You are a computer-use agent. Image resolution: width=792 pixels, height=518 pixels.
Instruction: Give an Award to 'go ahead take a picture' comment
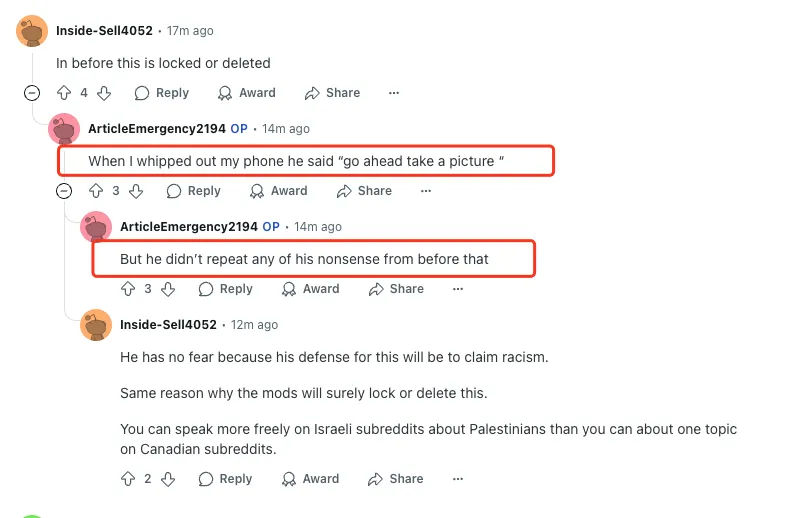[278, 191]
